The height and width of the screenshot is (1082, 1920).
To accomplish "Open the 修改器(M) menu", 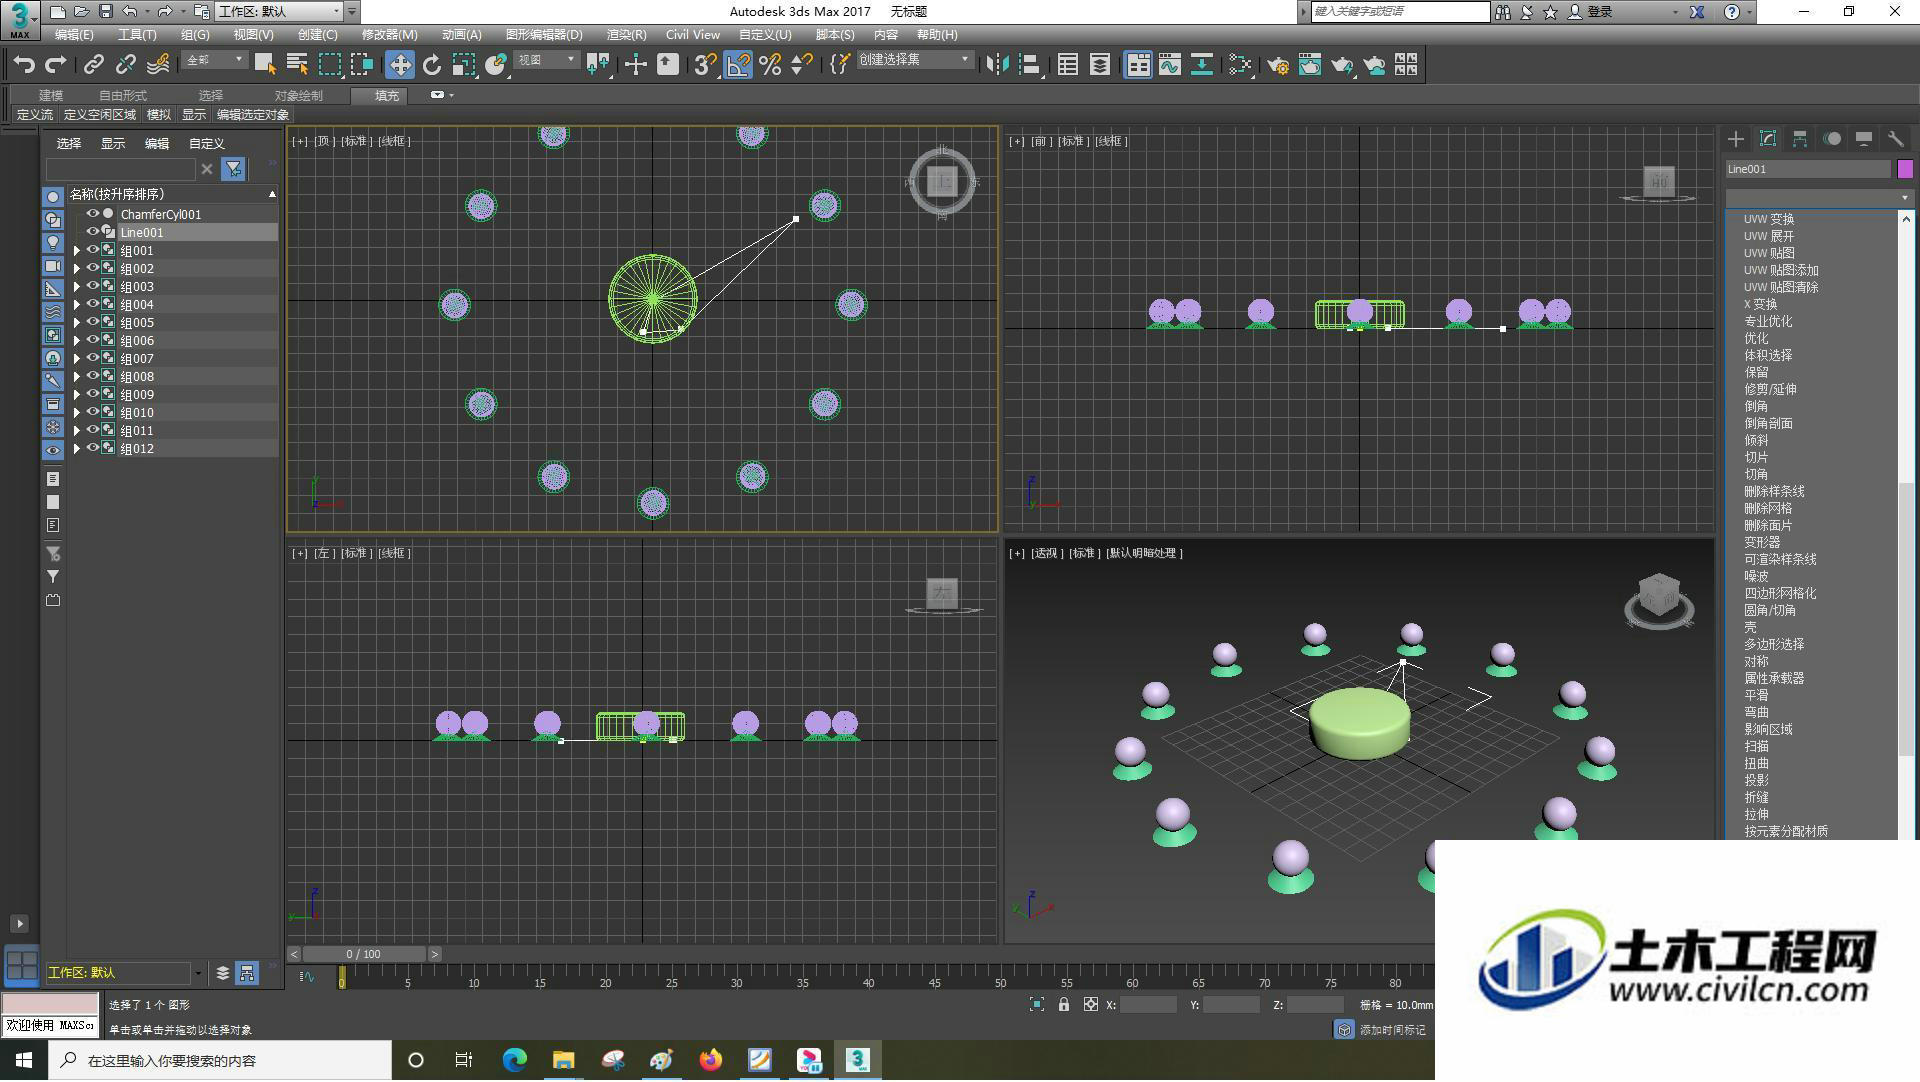I will [389, 34].
